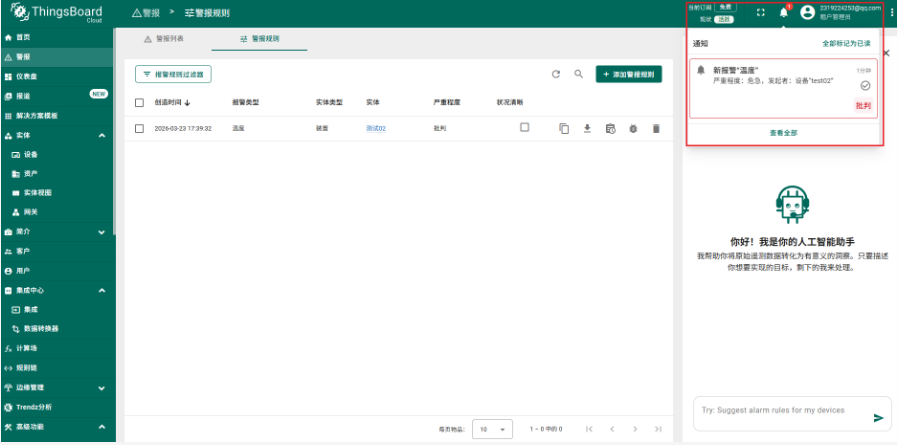Expand the 边缘管理 sidebar section

102,387
